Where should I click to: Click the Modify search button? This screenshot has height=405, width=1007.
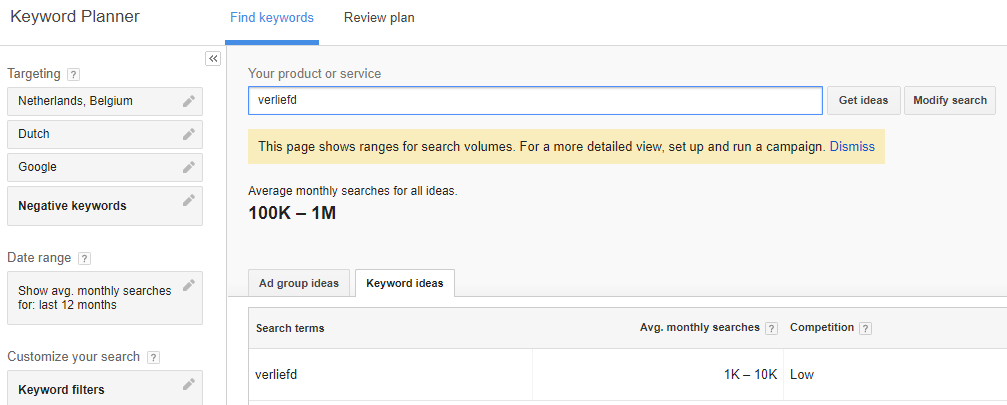click(950, 101)
